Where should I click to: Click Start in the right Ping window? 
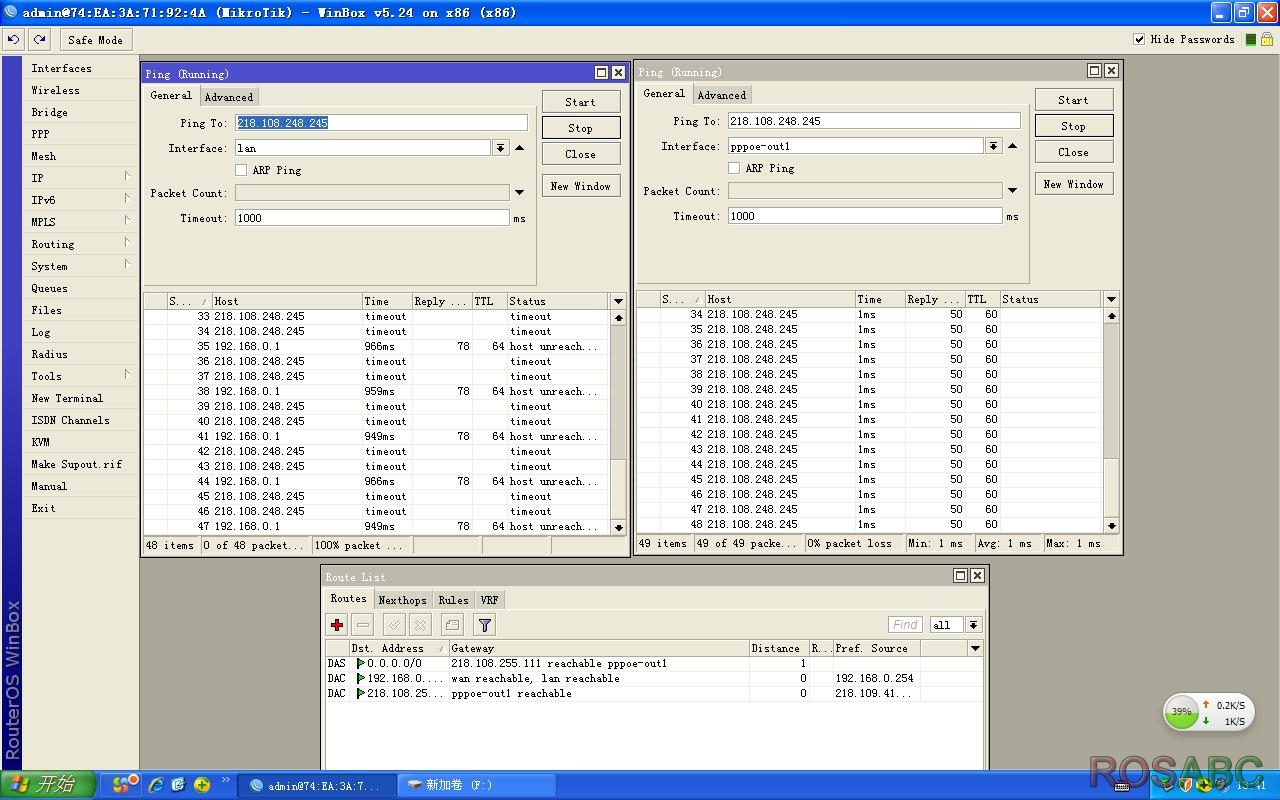1074,100
